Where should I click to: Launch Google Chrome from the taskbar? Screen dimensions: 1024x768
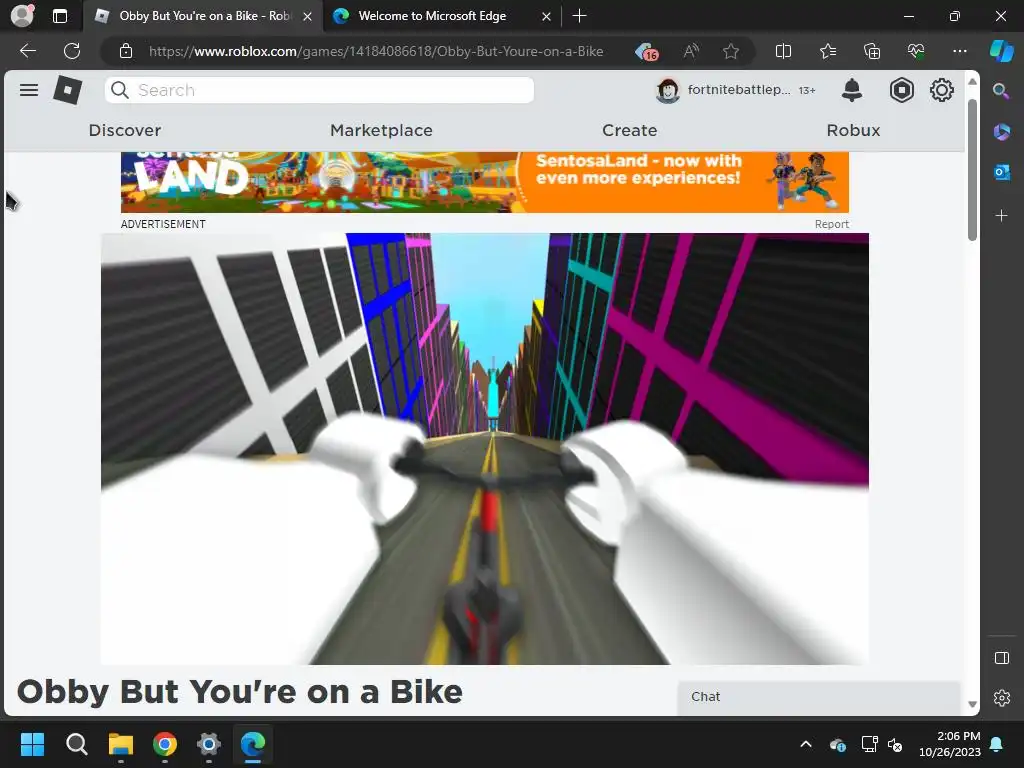[x=165, y=744]
